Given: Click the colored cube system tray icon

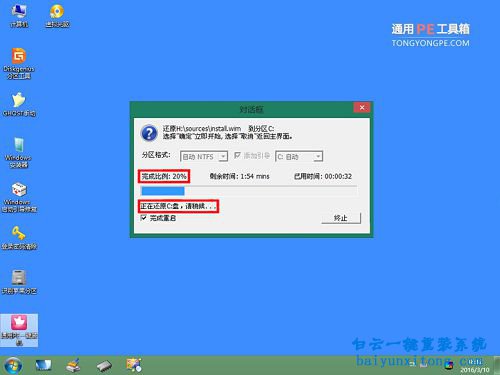Looking at the screenshot, I should (x=449, y=365).
